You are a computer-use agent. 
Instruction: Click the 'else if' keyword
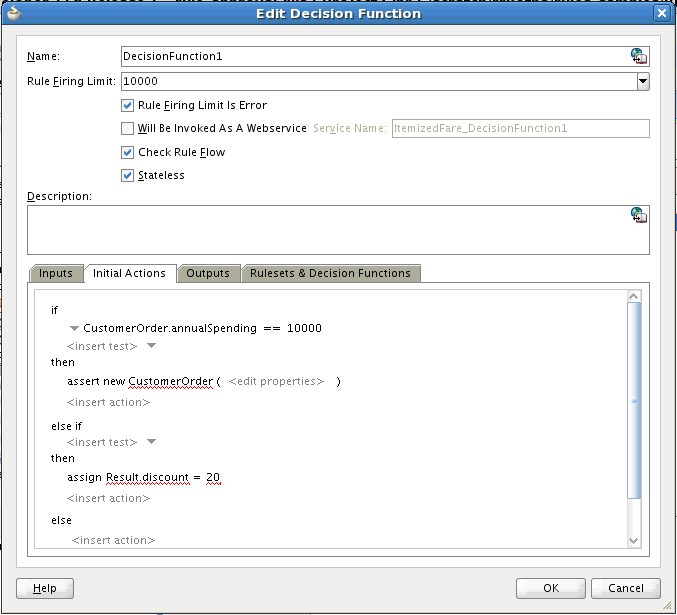pyautogui.click(x=66, y=426)
